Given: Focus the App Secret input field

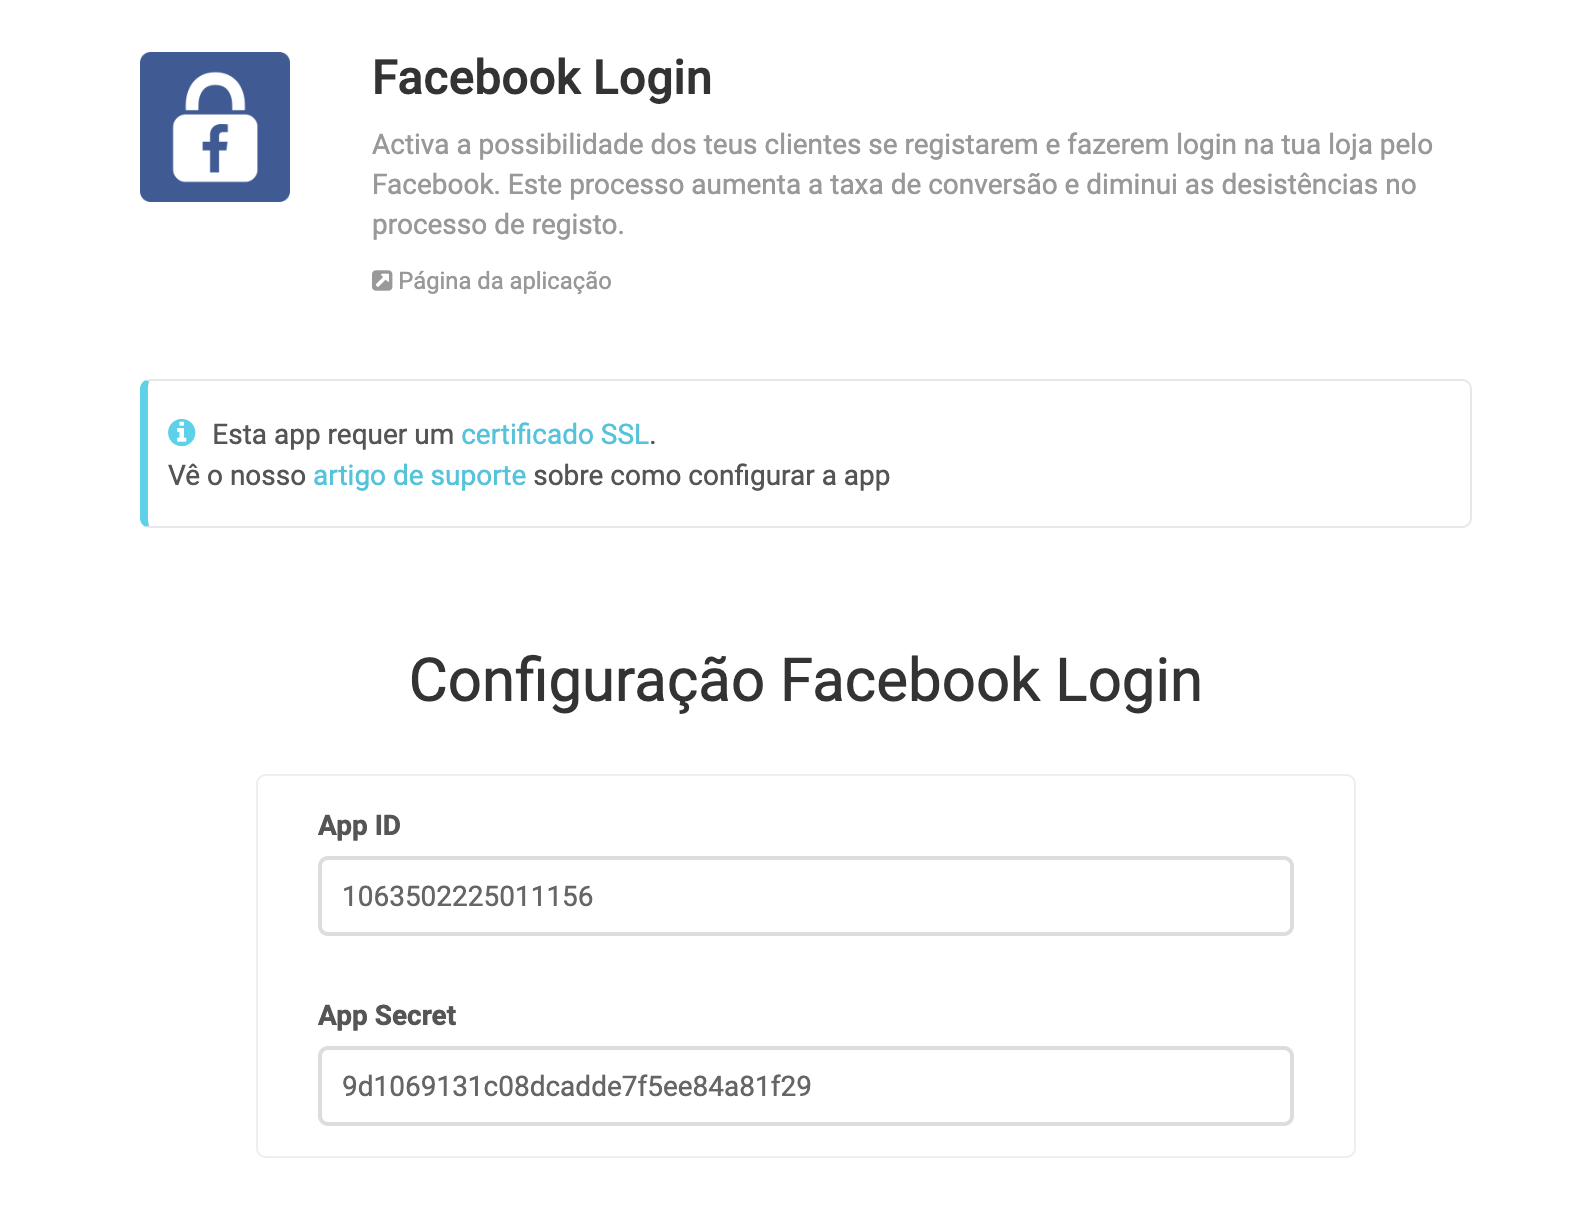Looking at the screenshot, I should point(805,1086).
